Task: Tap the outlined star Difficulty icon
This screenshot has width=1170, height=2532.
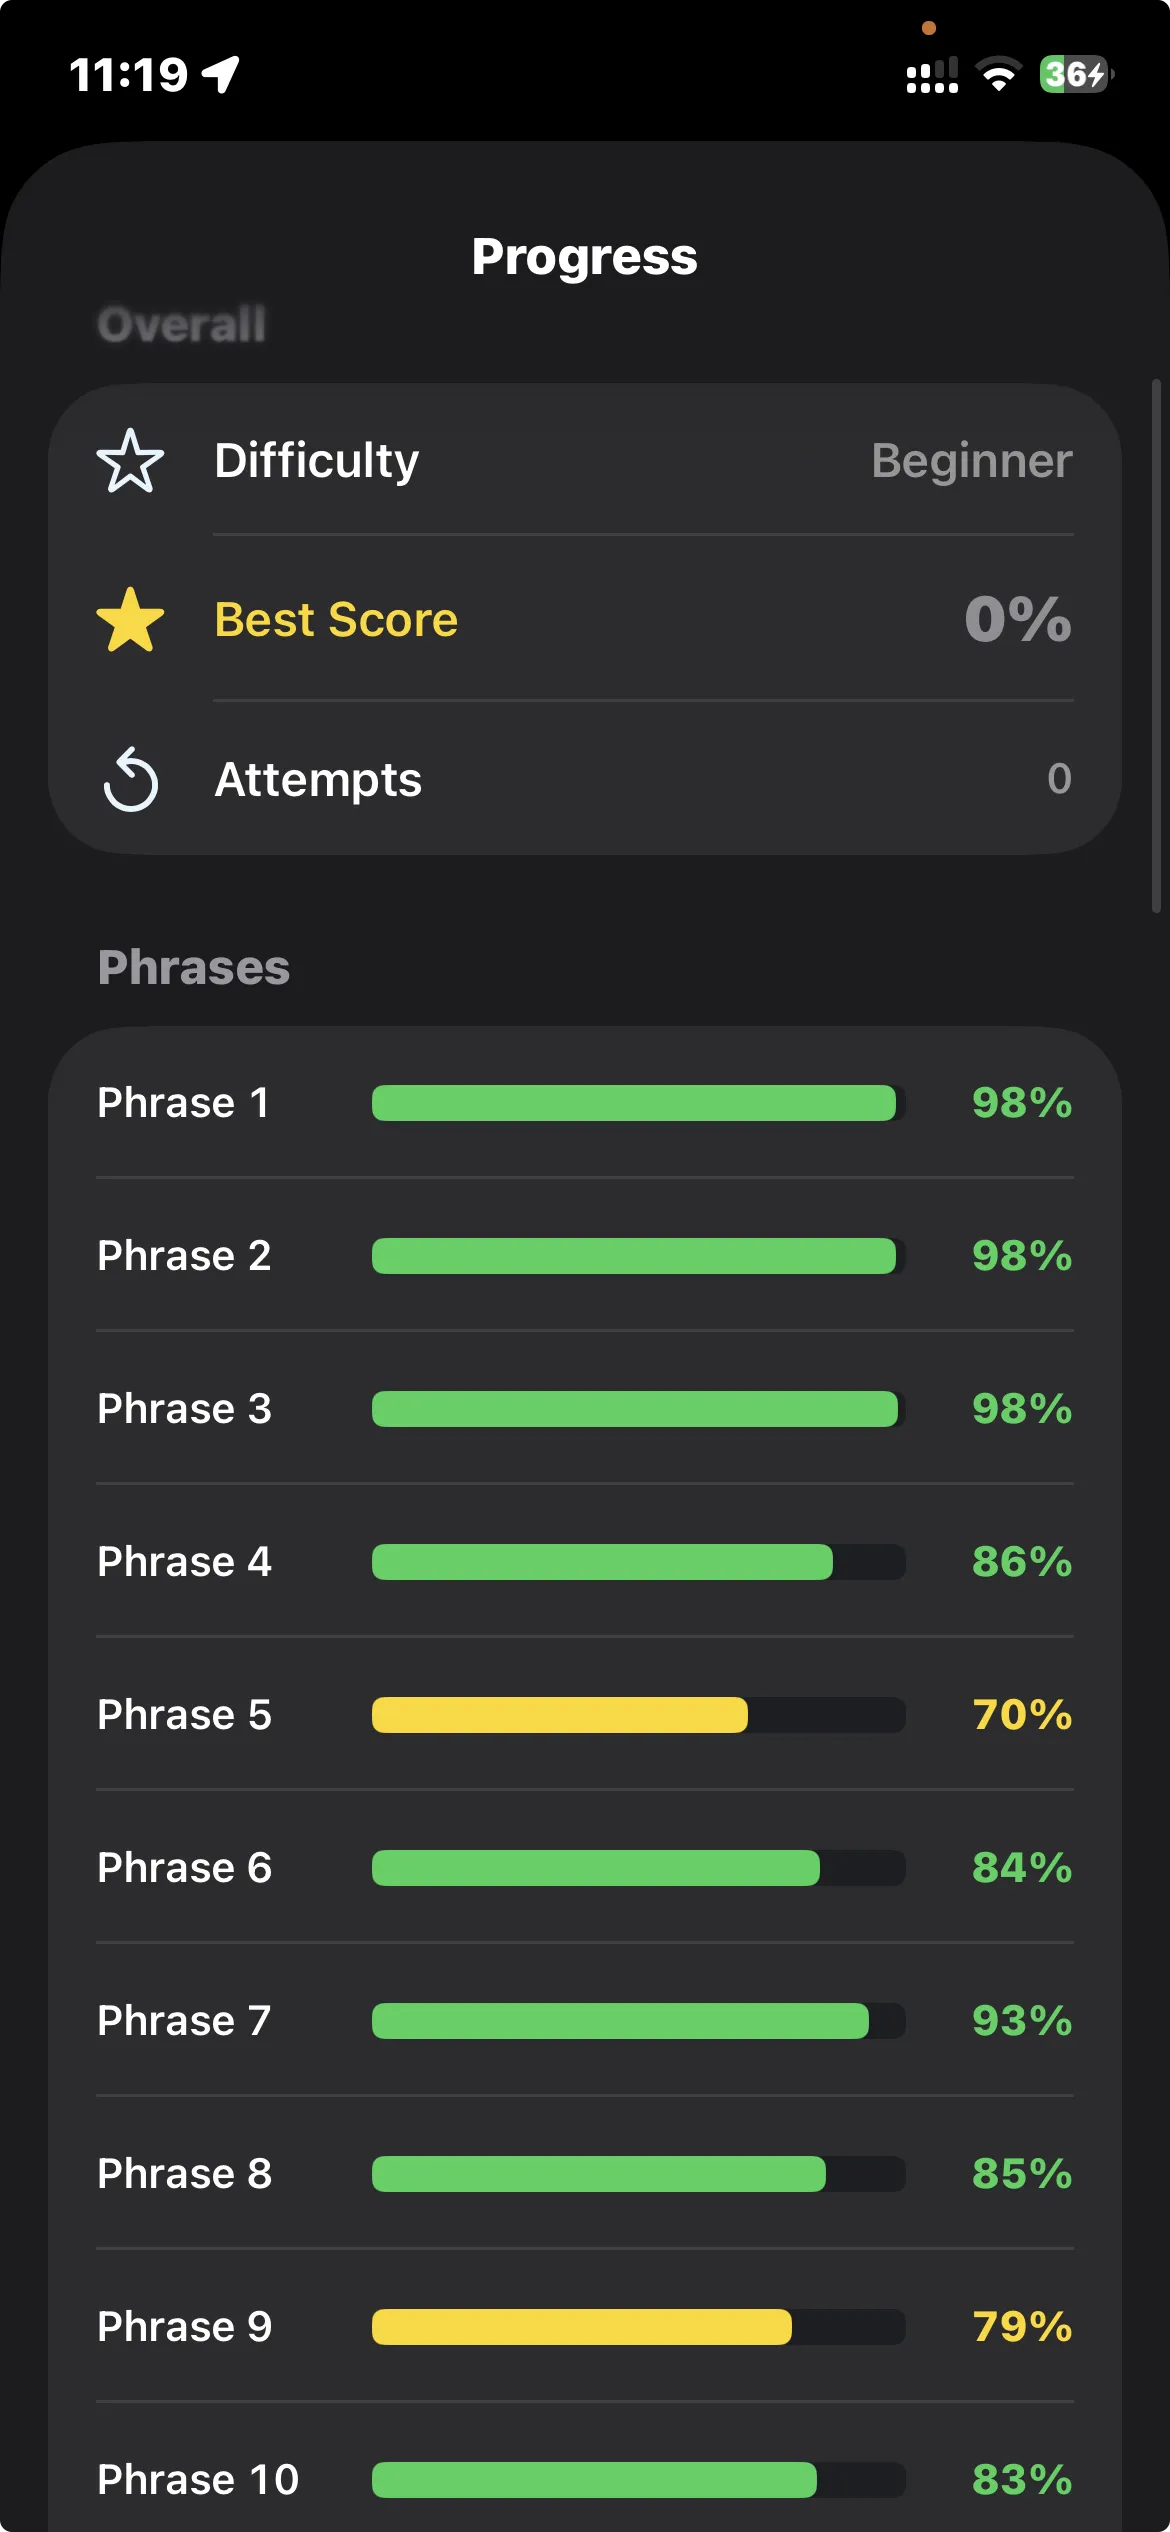Action: coord(130,461)
